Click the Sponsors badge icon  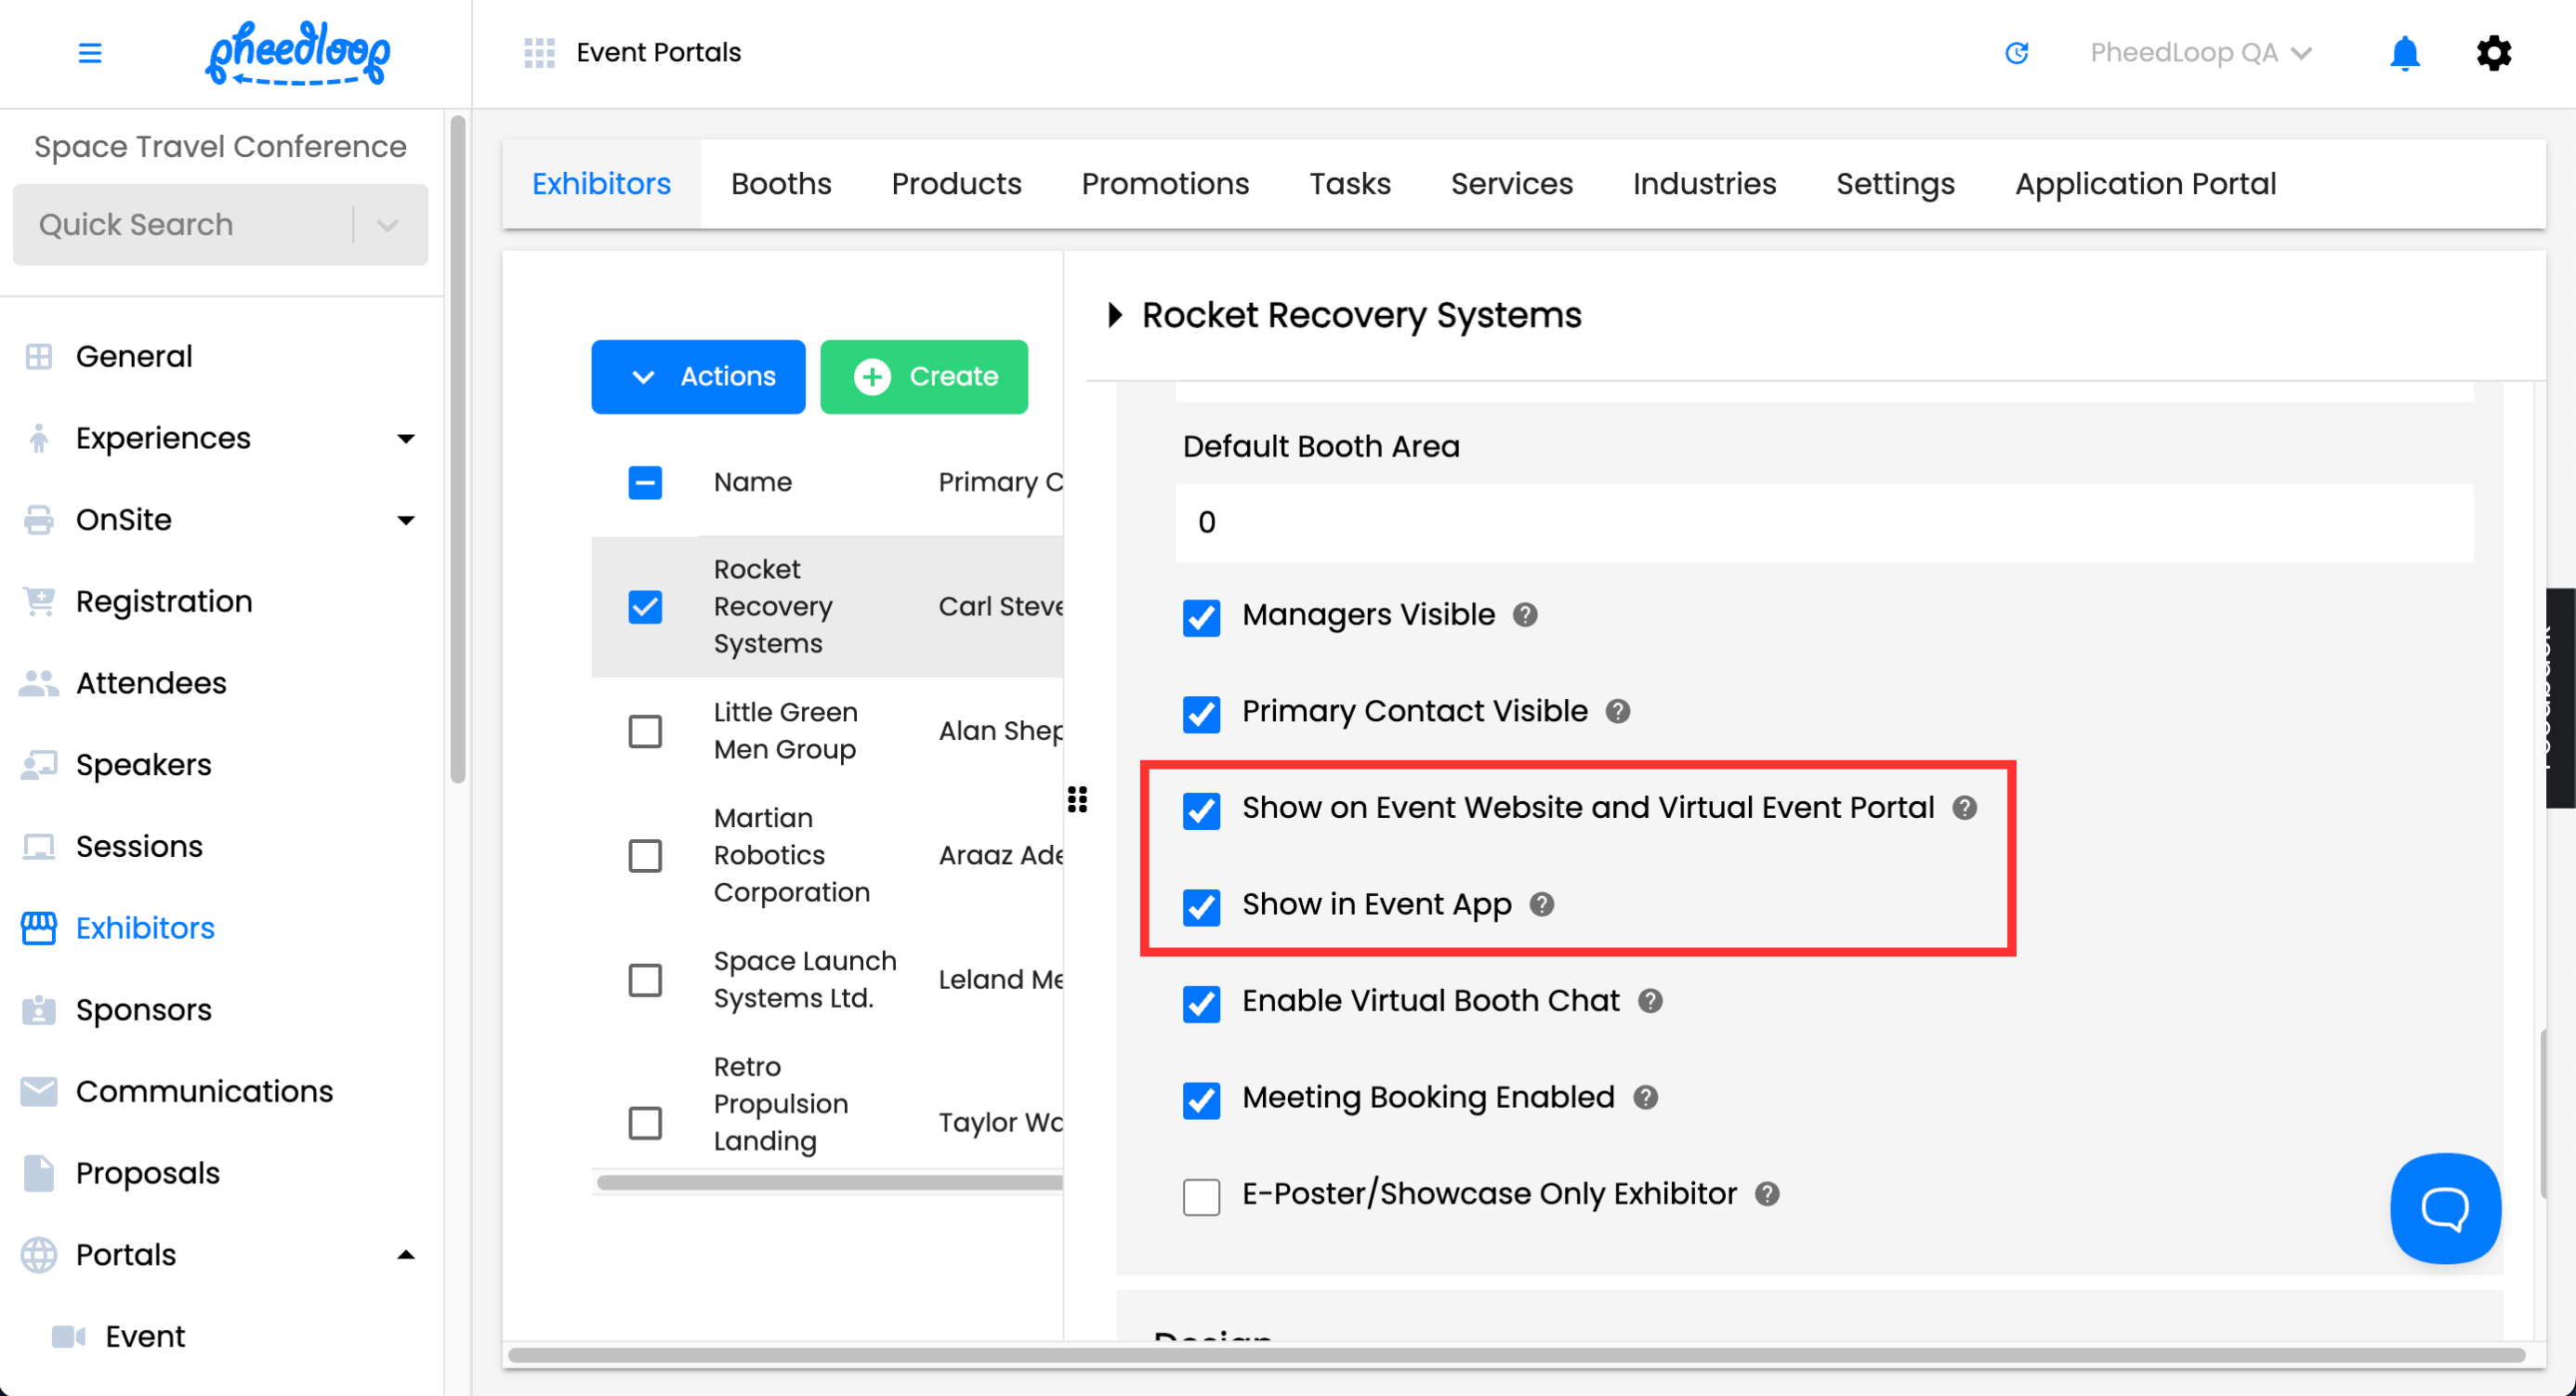[x=39, y=1011]
